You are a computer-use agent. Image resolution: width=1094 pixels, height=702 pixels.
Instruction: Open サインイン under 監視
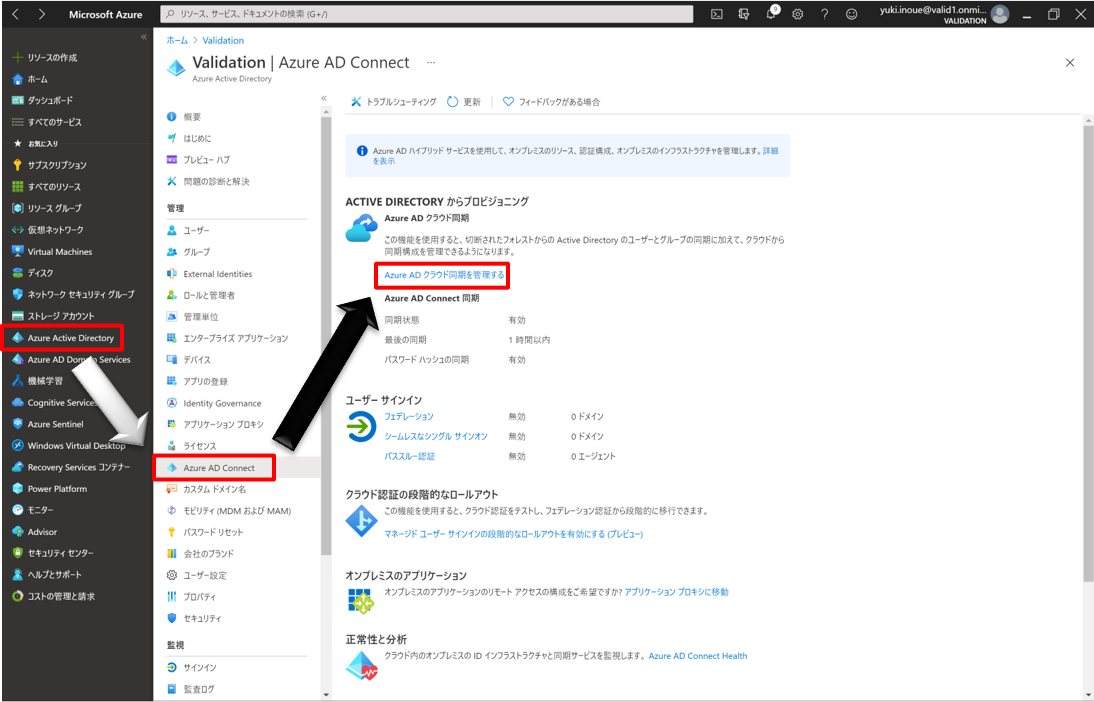click(x=192, y=668)
